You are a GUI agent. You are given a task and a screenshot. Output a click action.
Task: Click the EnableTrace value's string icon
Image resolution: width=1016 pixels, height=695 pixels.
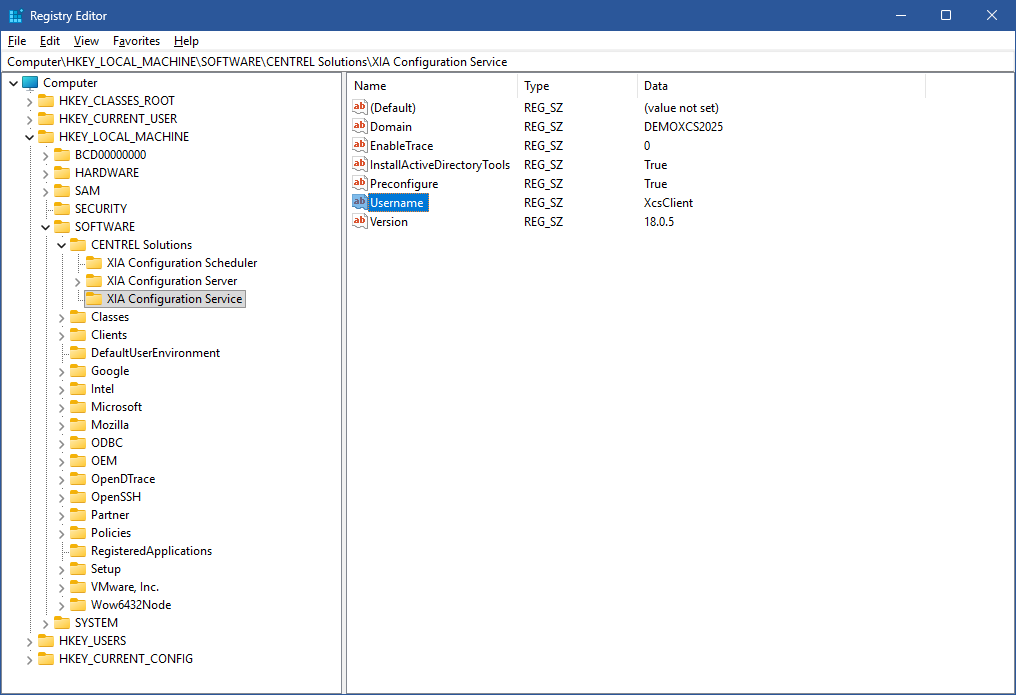360,146
